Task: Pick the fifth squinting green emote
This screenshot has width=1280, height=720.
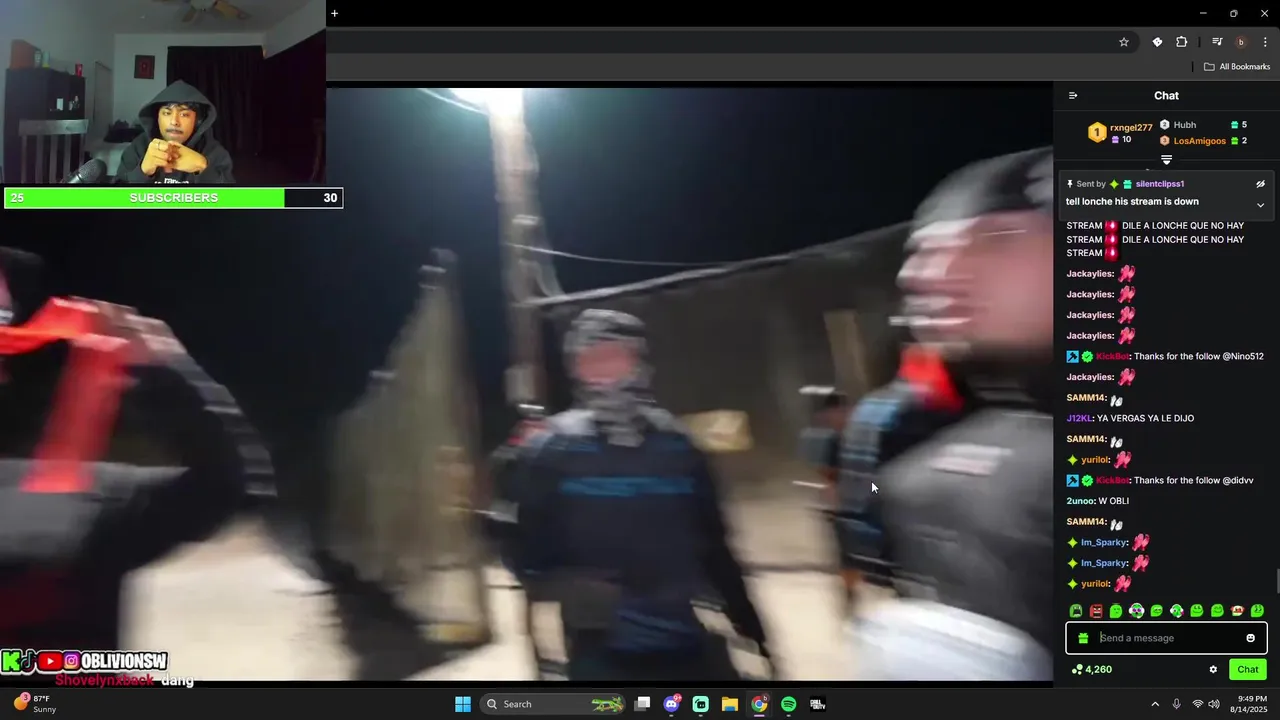Action: [1157, 611]
